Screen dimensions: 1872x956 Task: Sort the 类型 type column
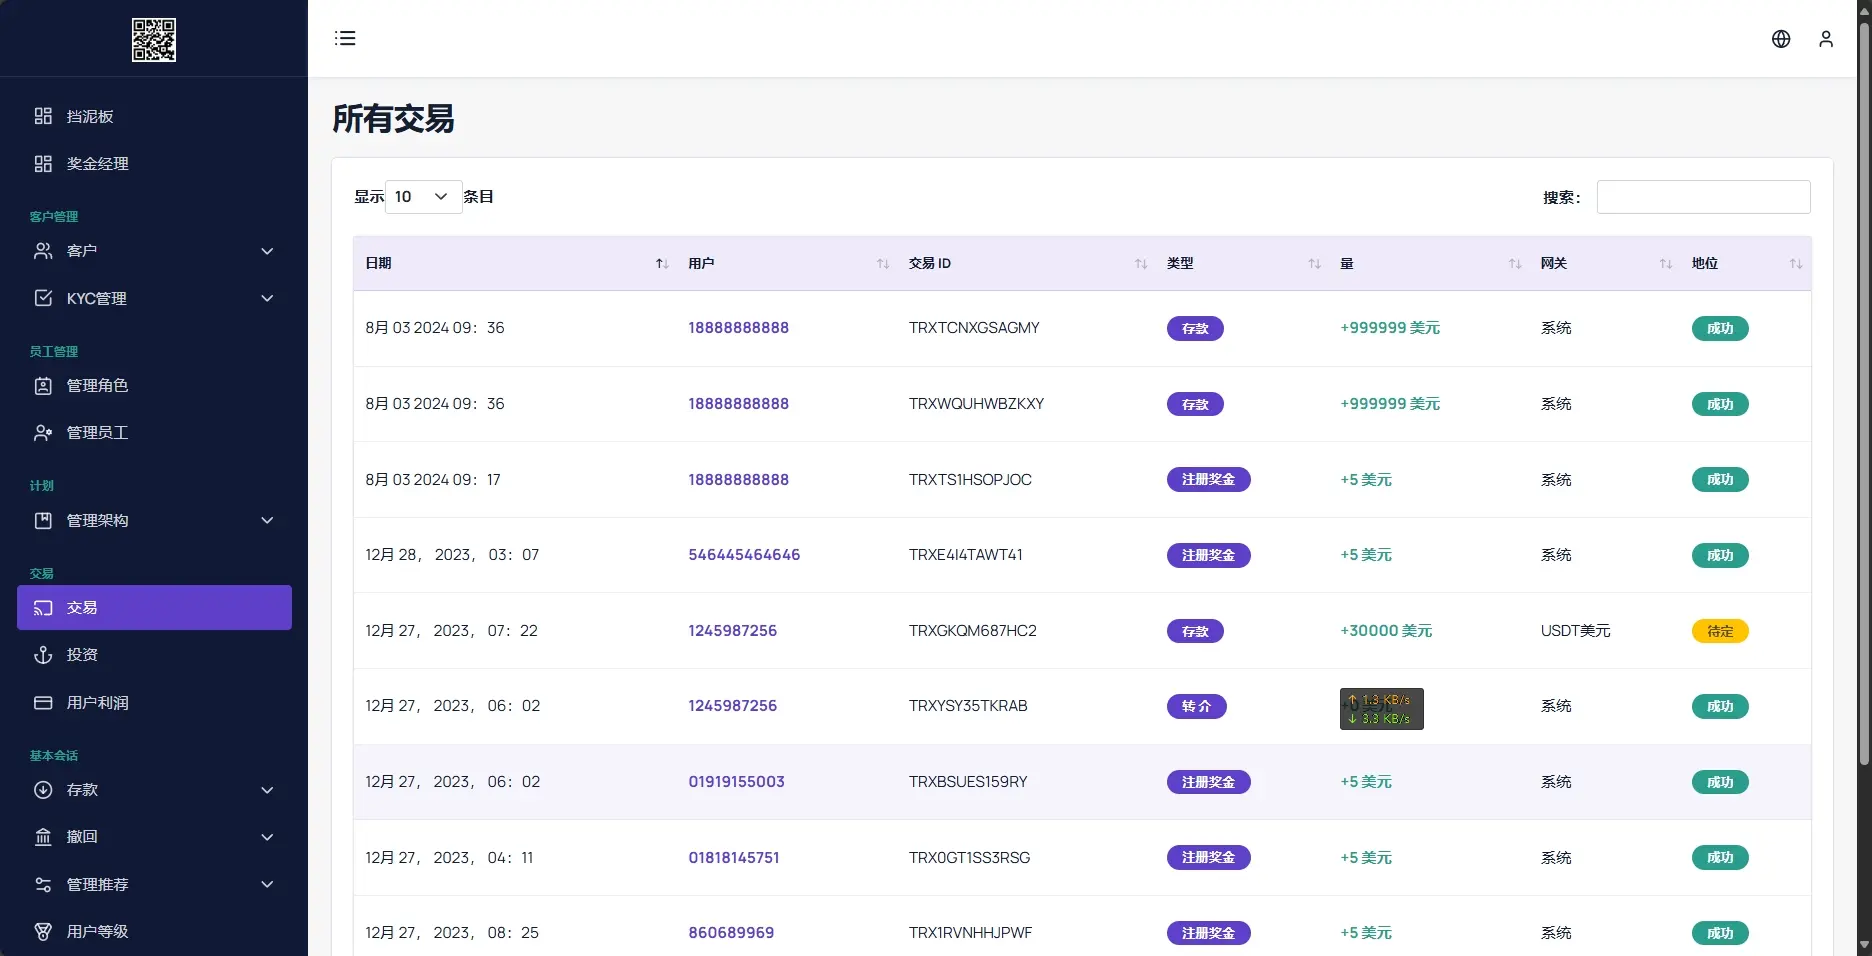(1314, 264)
